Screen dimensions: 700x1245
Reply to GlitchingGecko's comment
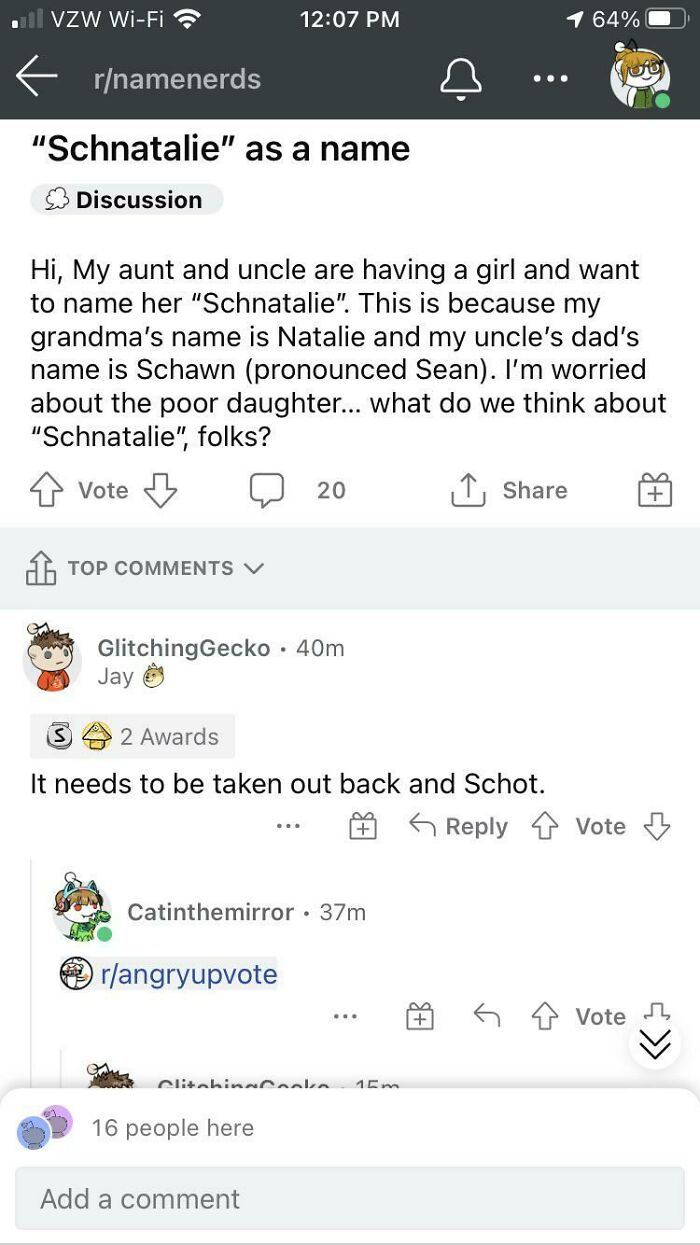tap(459, 826)
